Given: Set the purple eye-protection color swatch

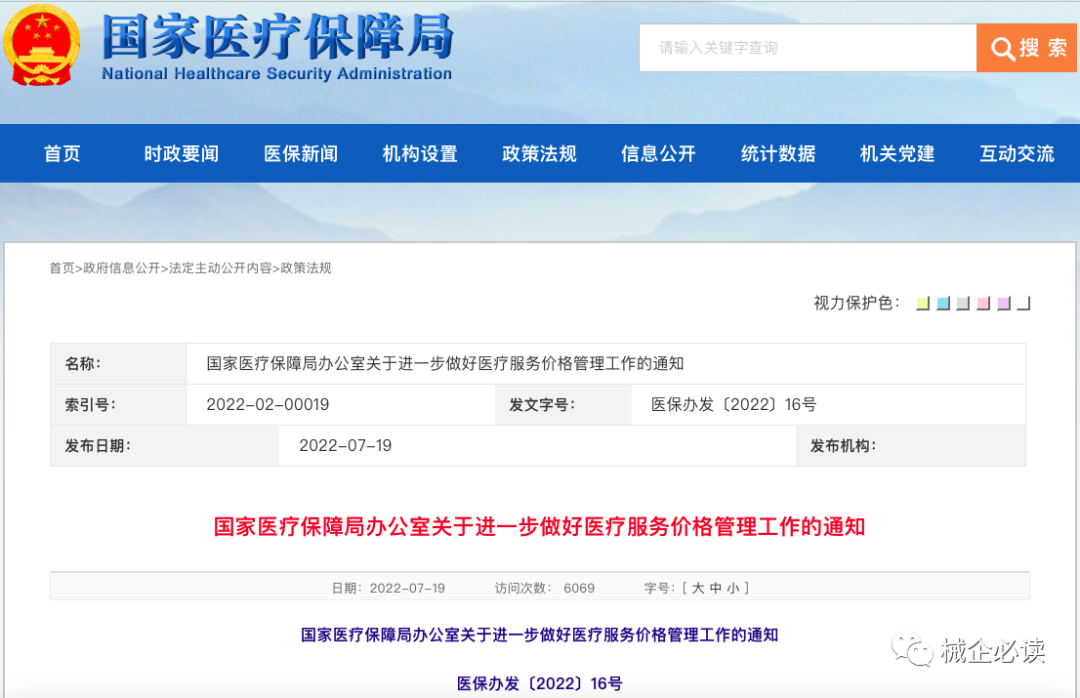Looking at the screenshot, I should [x=1004, y=303].
